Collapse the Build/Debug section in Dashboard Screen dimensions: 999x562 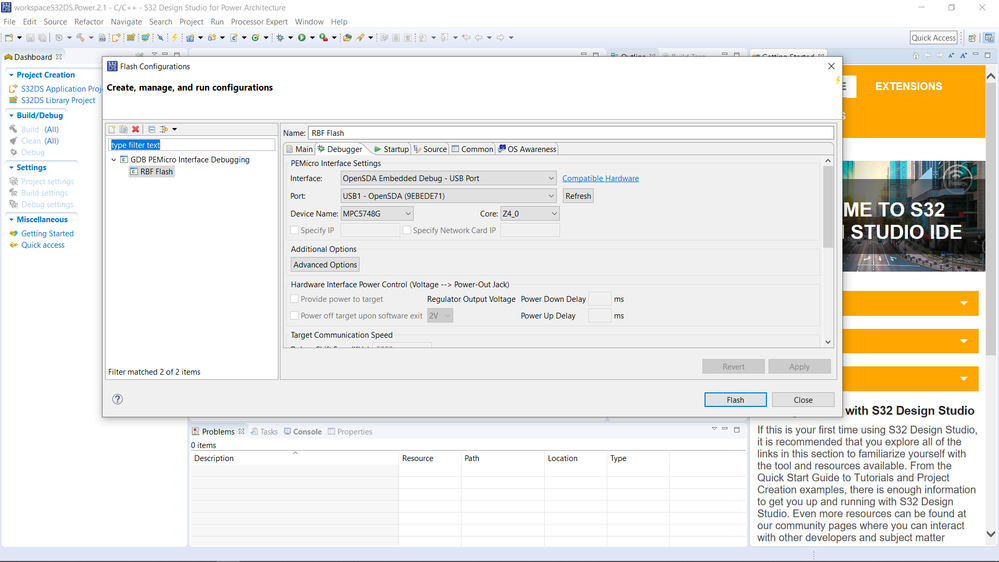click(x=11, y=115)
